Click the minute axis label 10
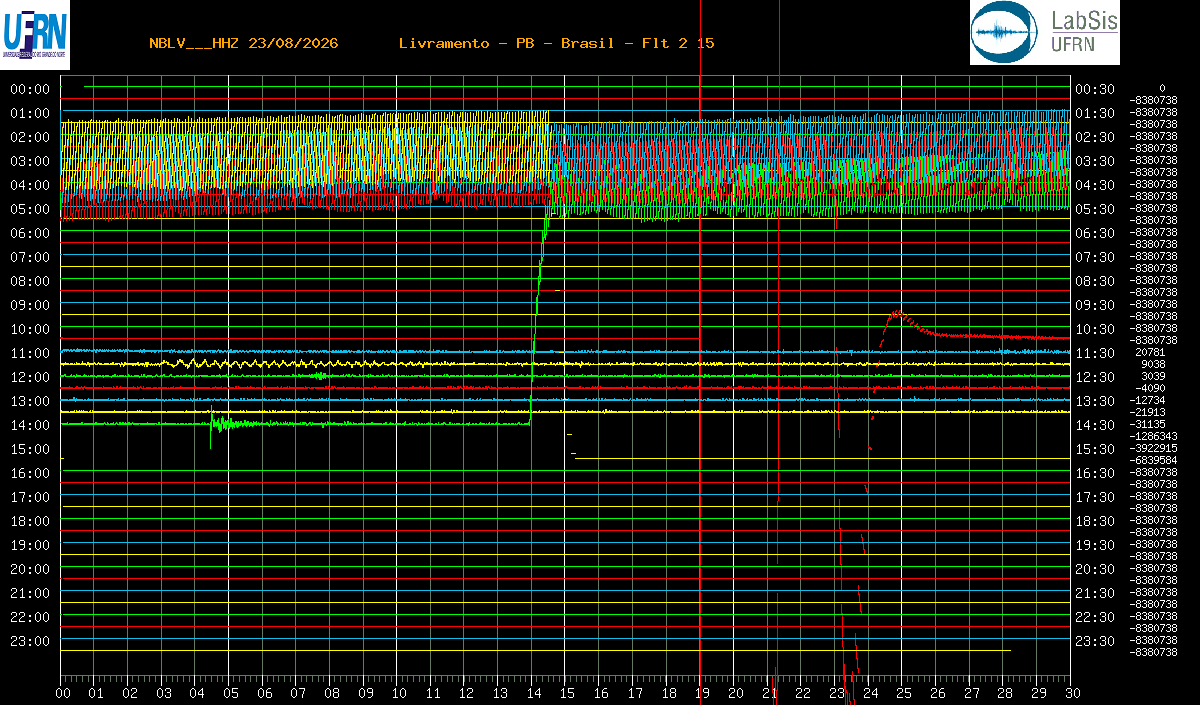Viewport: 1200px width, 705px height. point(399,693)
